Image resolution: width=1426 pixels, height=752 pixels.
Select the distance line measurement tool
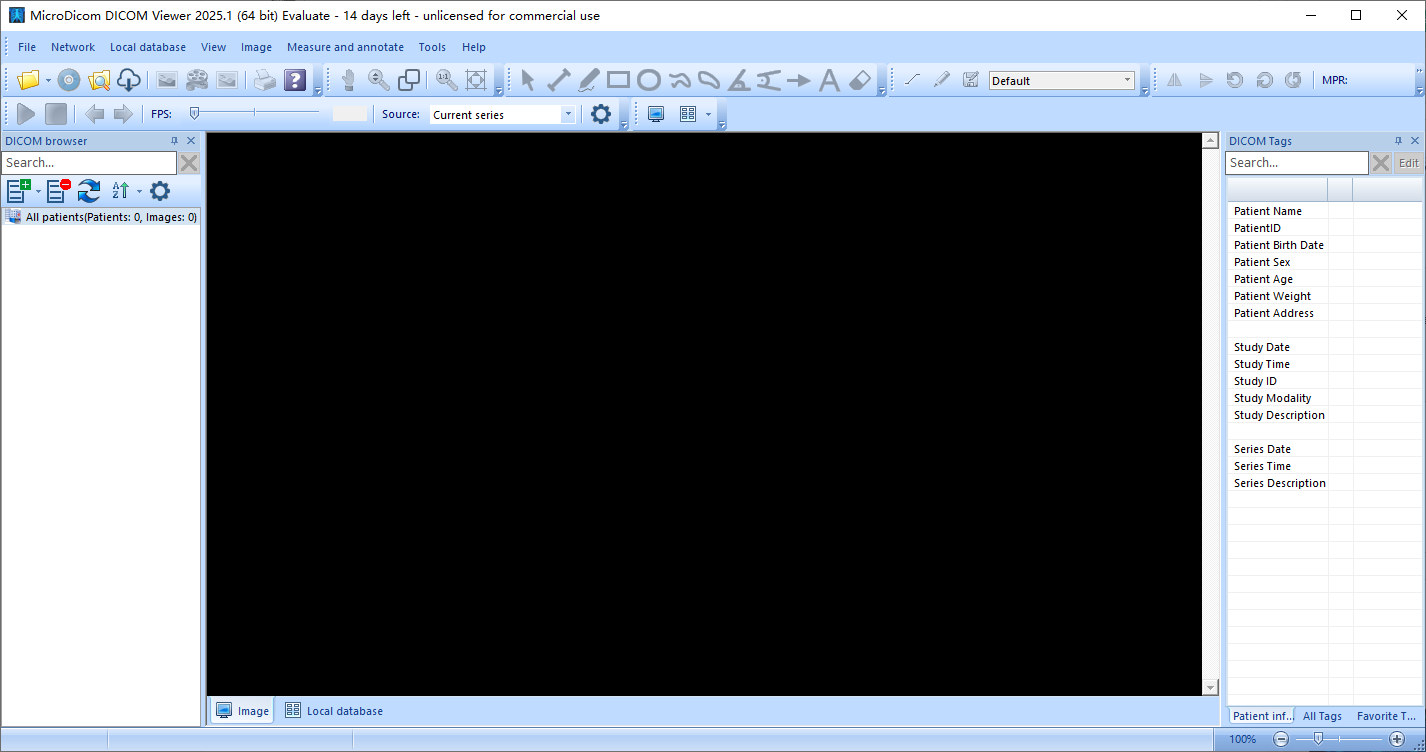[x=558, y=81]
